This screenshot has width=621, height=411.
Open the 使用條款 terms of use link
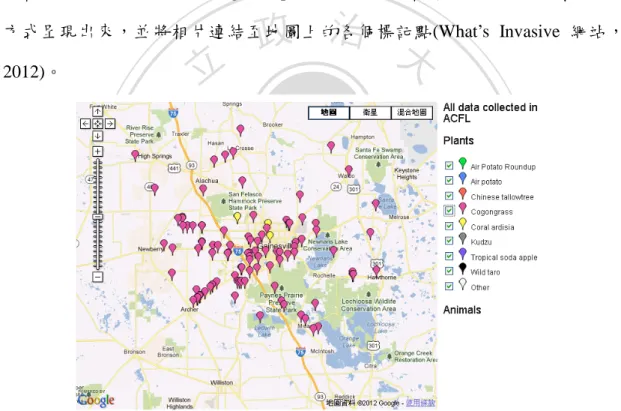pos(420,403)
